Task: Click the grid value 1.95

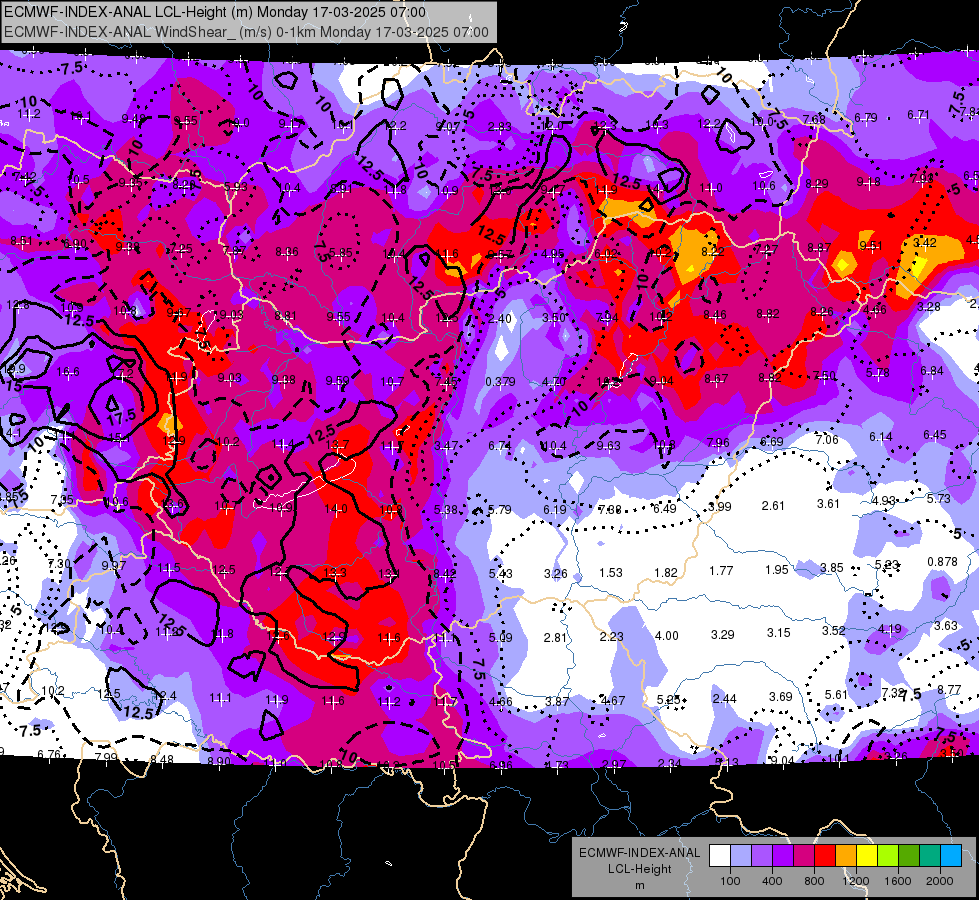Action: click(x=777, y=570)
